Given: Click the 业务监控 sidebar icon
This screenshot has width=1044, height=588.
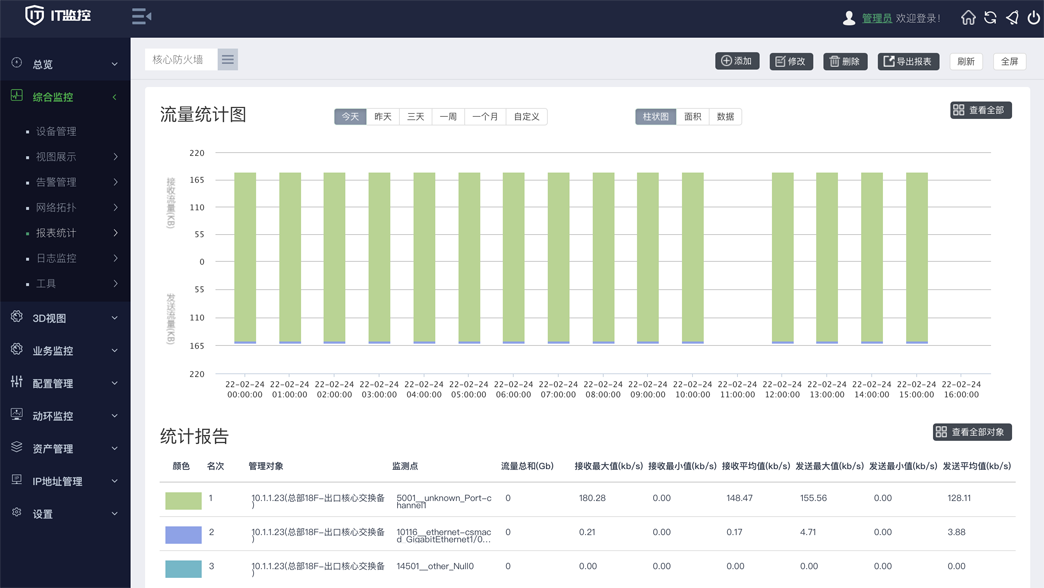Looking at the screenshot, I should click(x=17, y=349).
